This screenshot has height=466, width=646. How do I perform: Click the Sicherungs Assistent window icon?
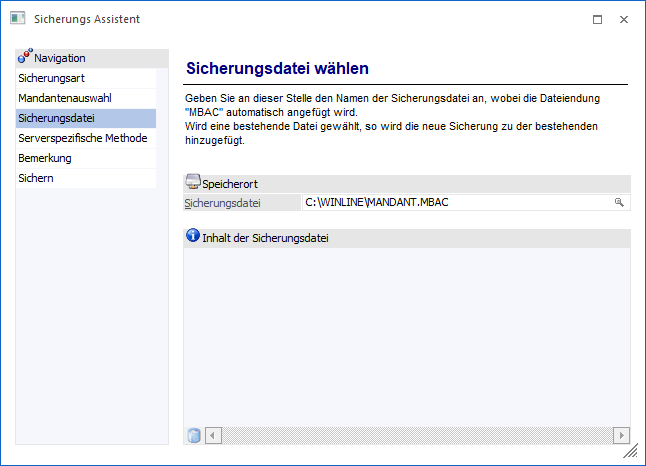point(17,19)
